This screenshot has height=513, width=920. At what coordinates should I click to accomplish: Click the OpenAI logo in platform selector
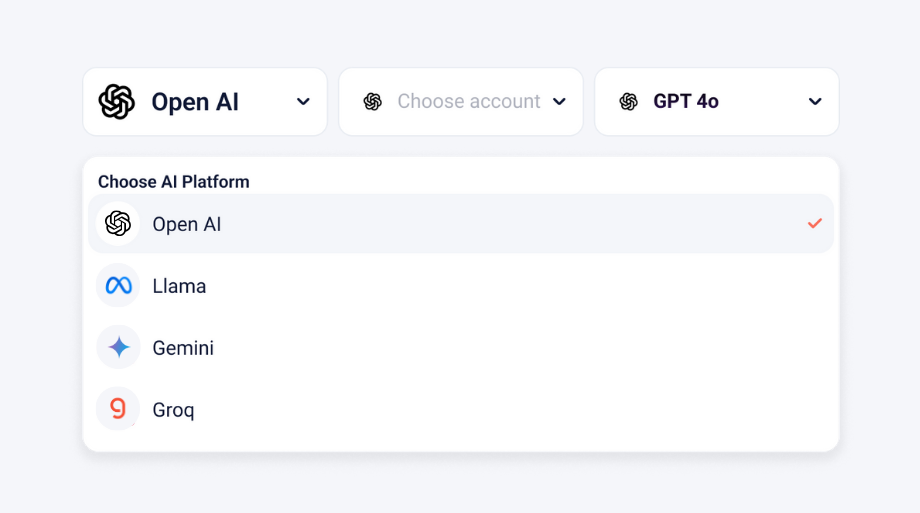point(116,102)
